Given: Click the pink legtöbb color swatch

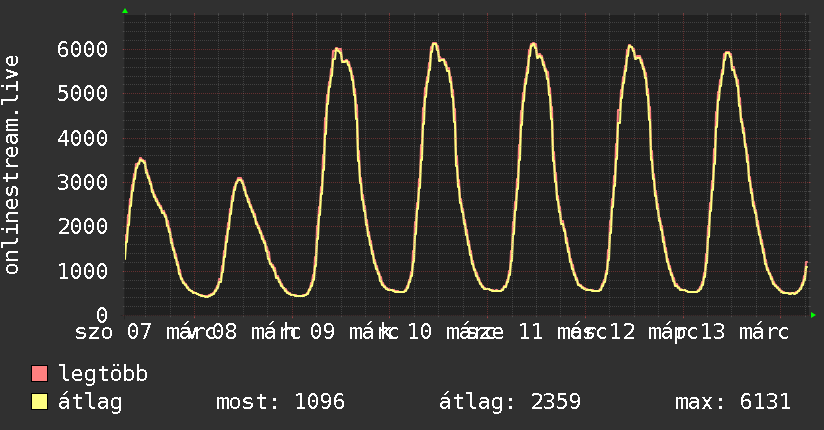Looking at the screenshot, I should [x=39, y=373].
